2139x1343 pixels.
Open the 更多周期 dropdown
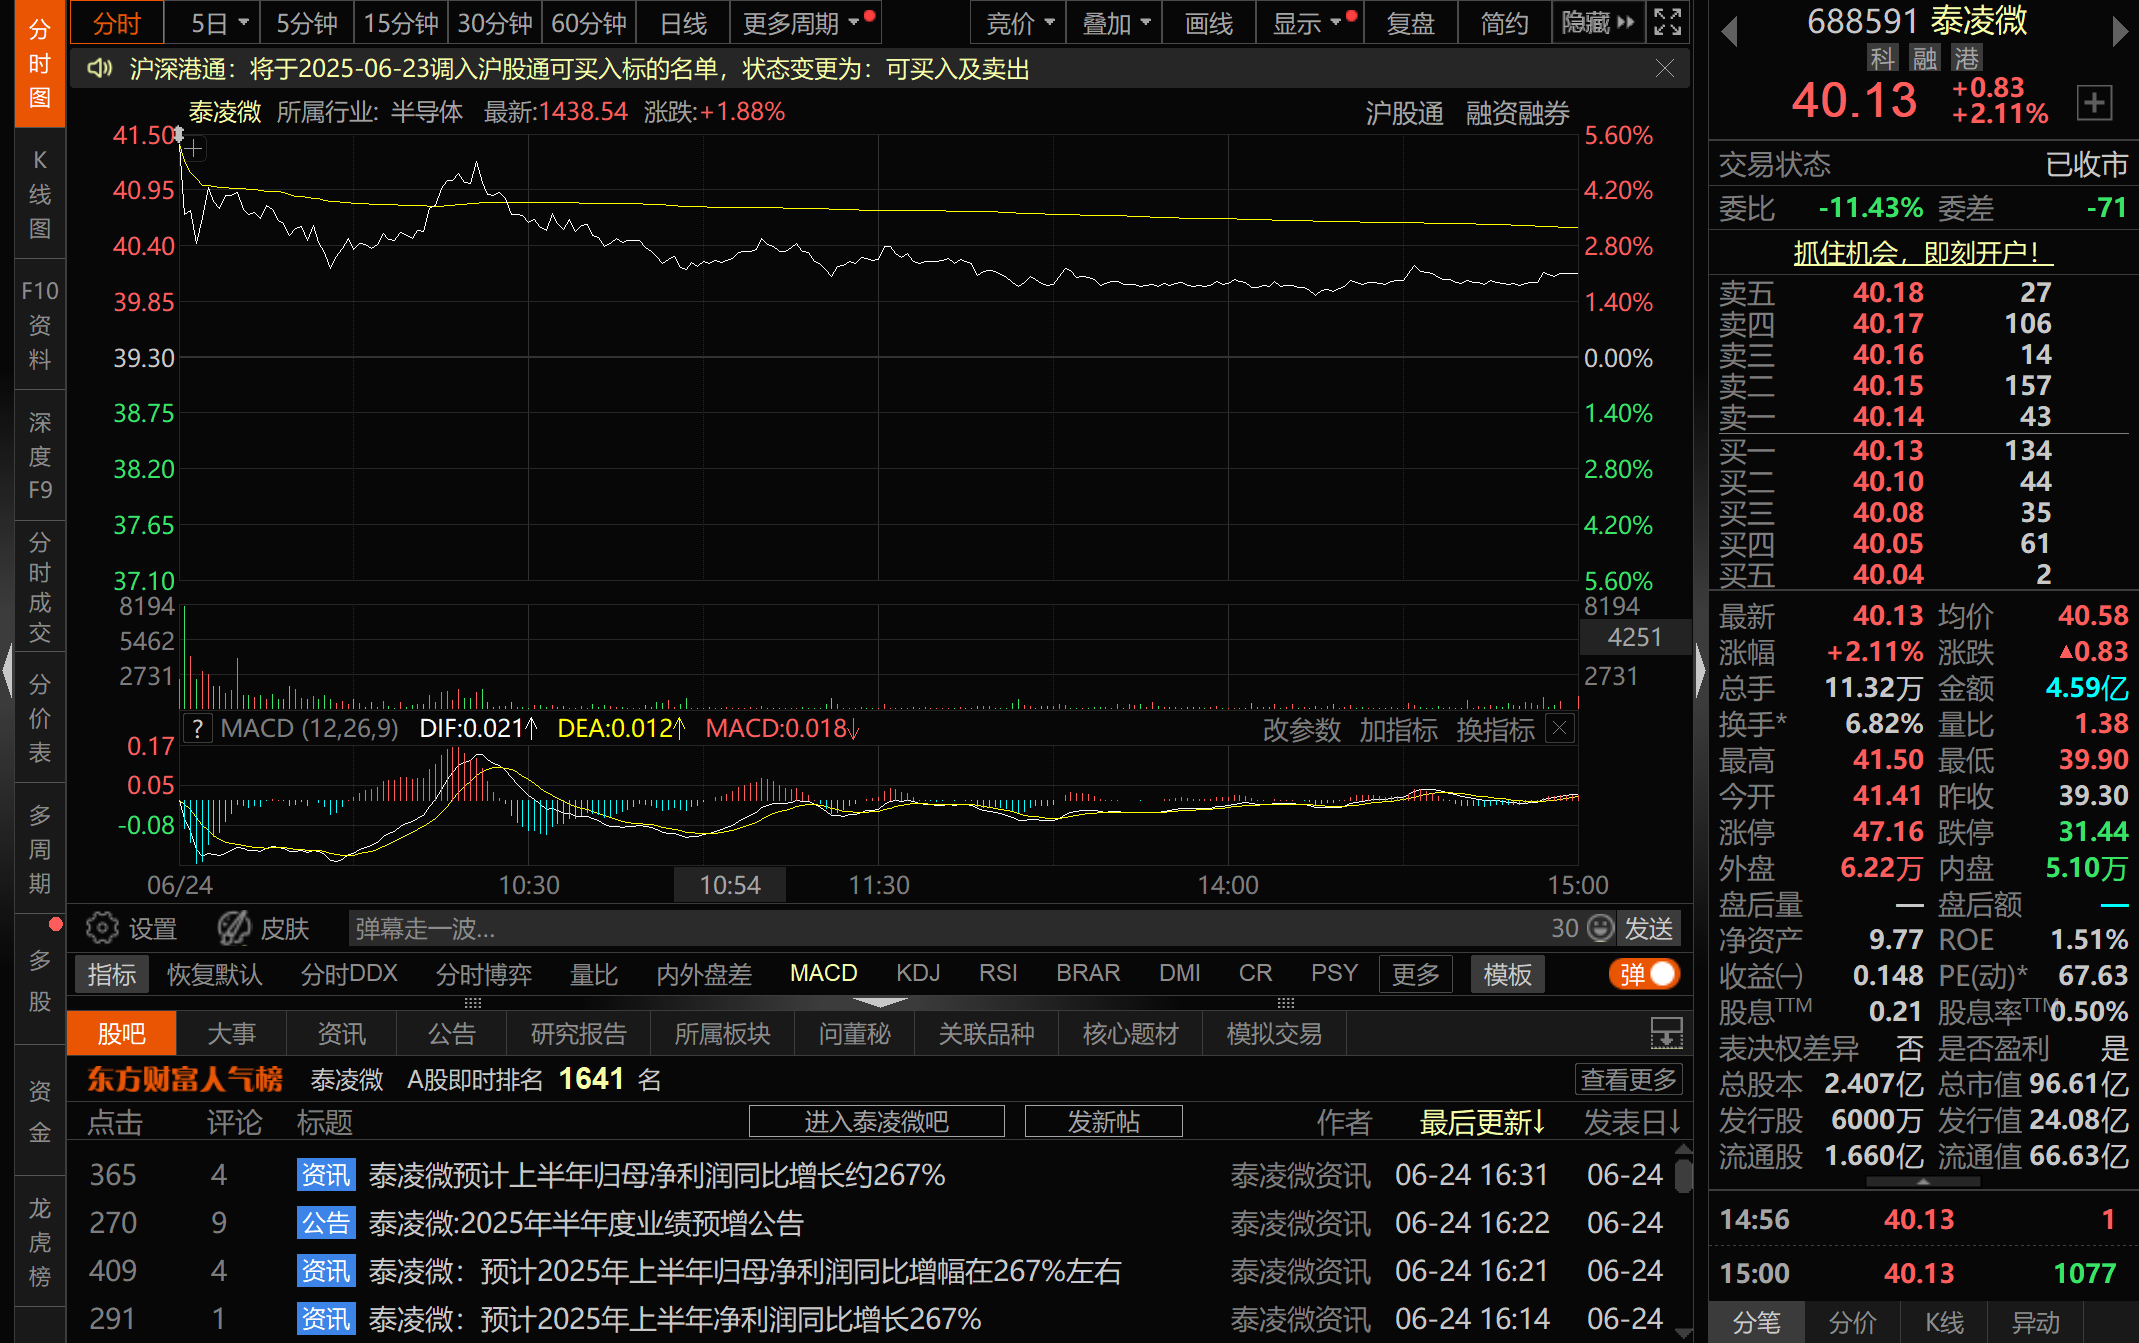[805, 22]
